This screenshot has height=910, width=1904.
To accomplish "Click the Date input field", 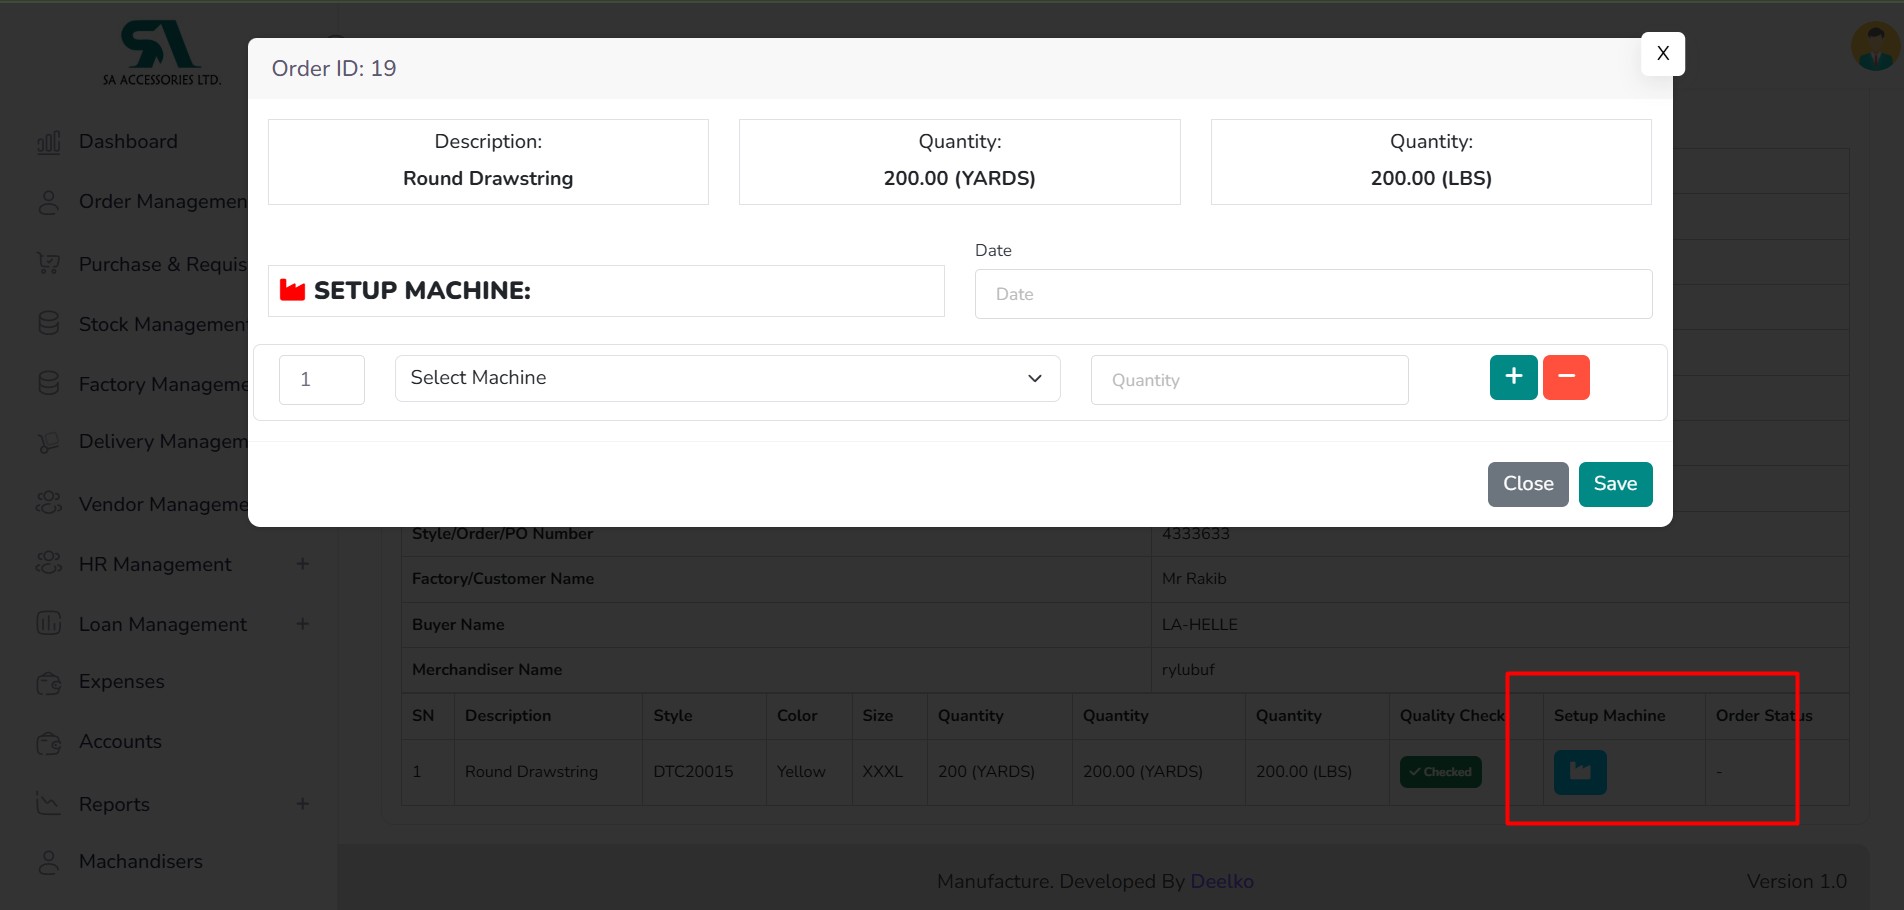I will pos(1312,294).
